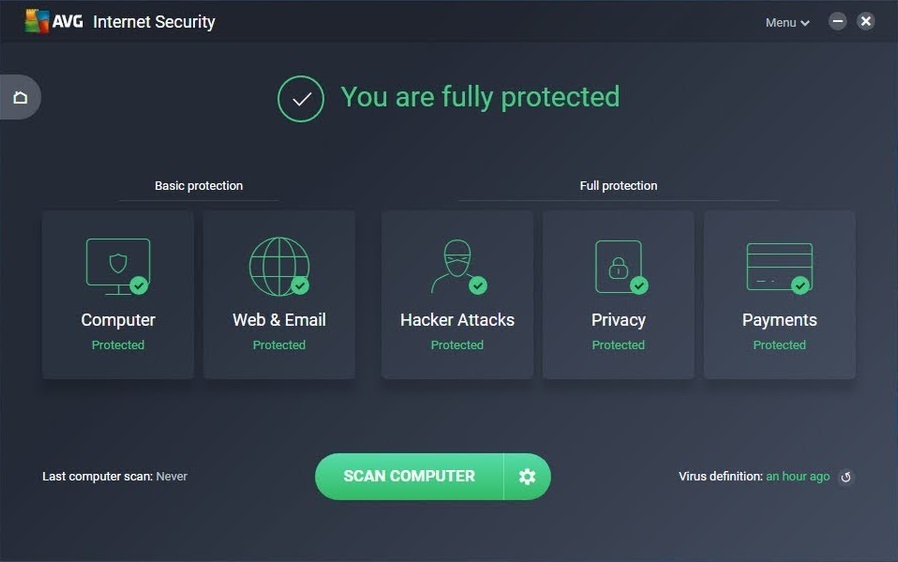Open the Payments tile label

click(779, 320)
